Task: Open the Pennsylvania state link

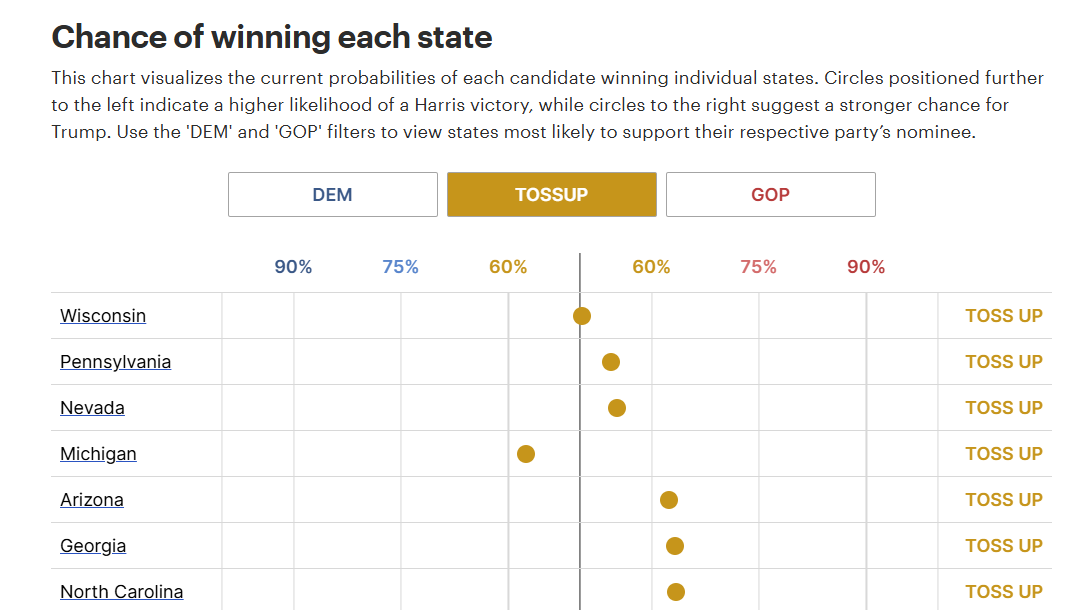Action: [x=115, y=362]
